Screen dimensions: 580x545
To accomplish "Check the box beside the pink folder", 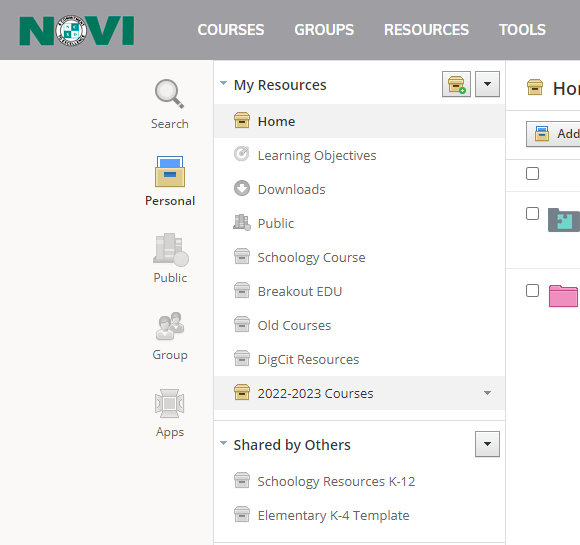I will (532, 290).
